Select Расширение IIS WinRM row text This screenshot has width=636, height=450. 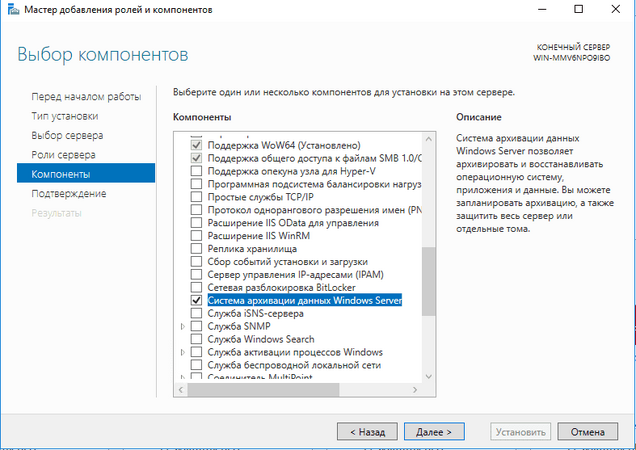(259, 236)
